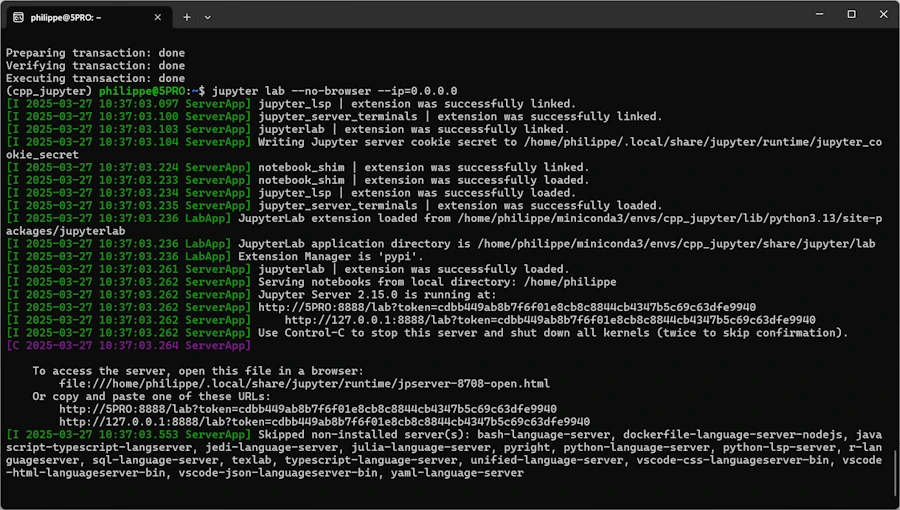
Task: Click the "Extension Manager is 'pypi'." line
Action: (331, 256)
